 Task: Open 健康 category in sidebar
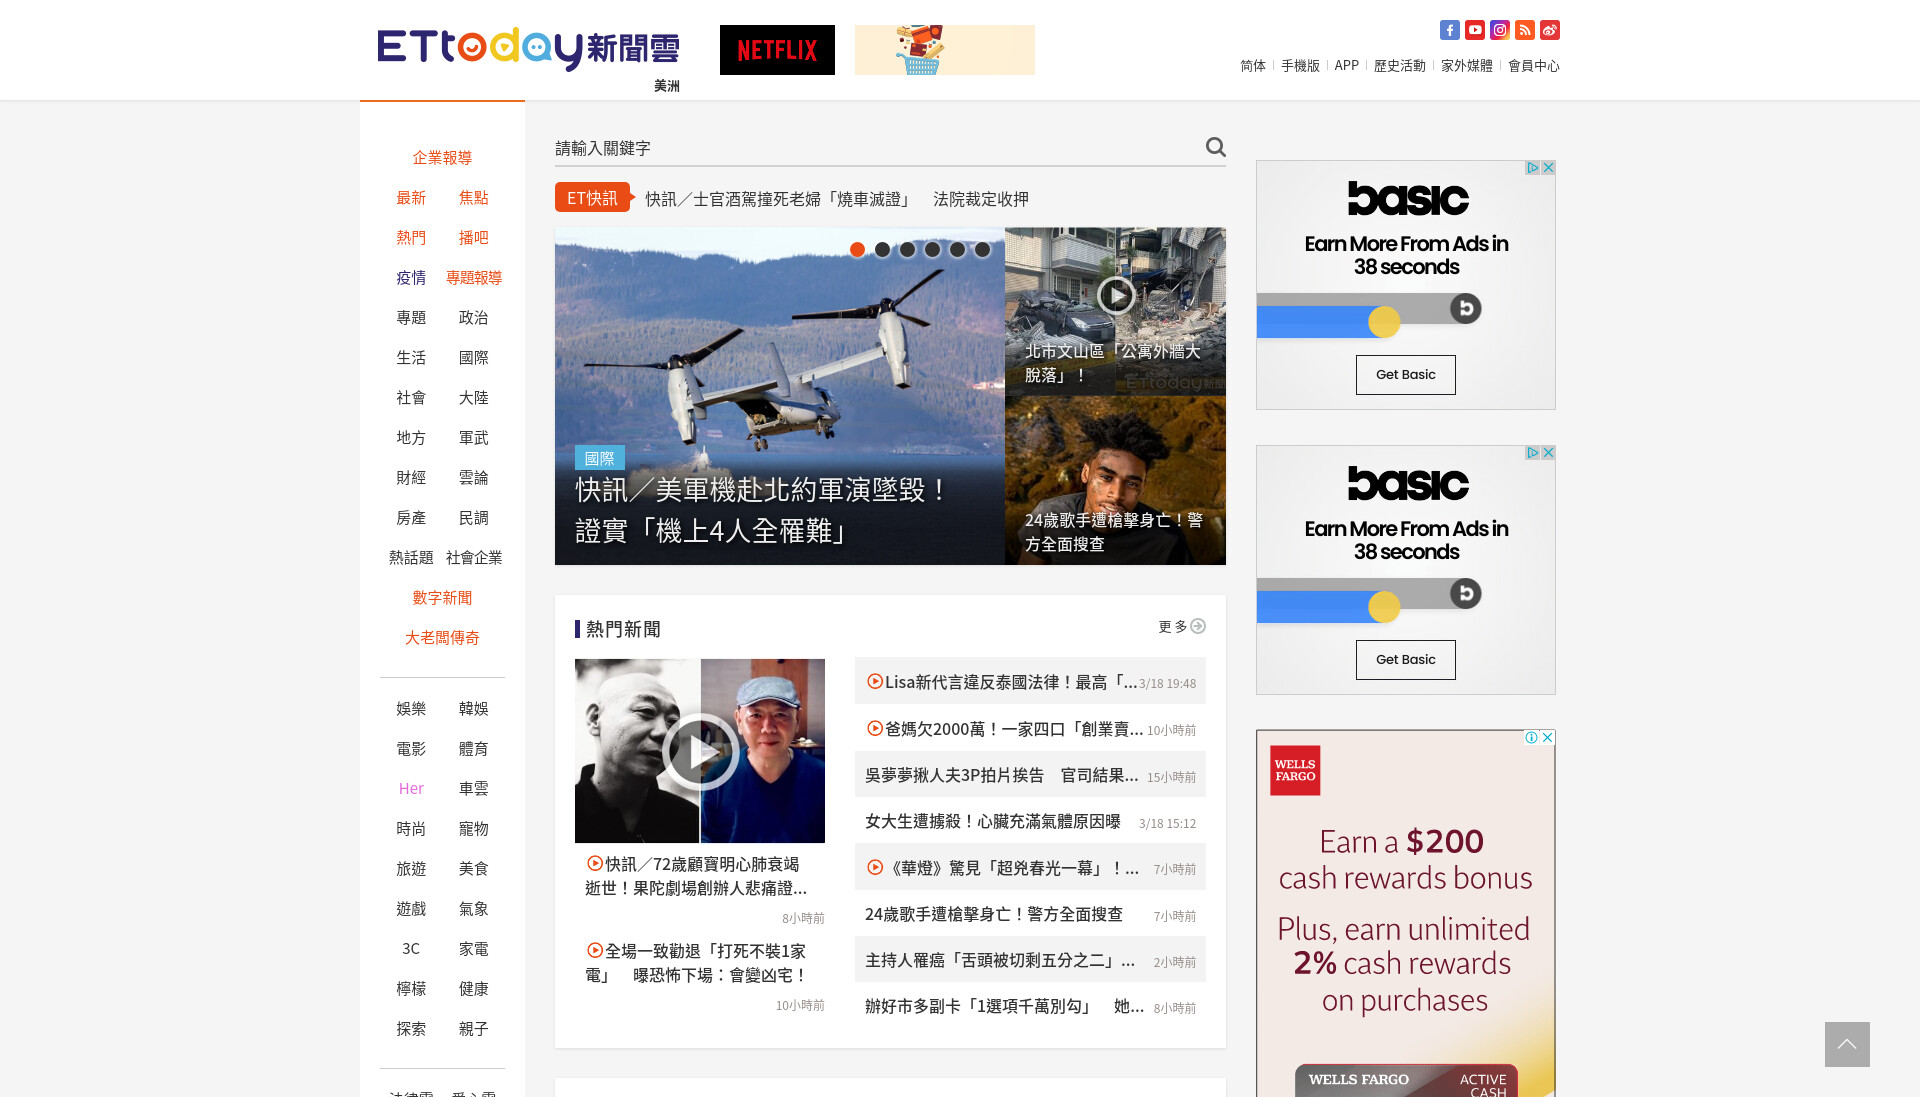474,989
